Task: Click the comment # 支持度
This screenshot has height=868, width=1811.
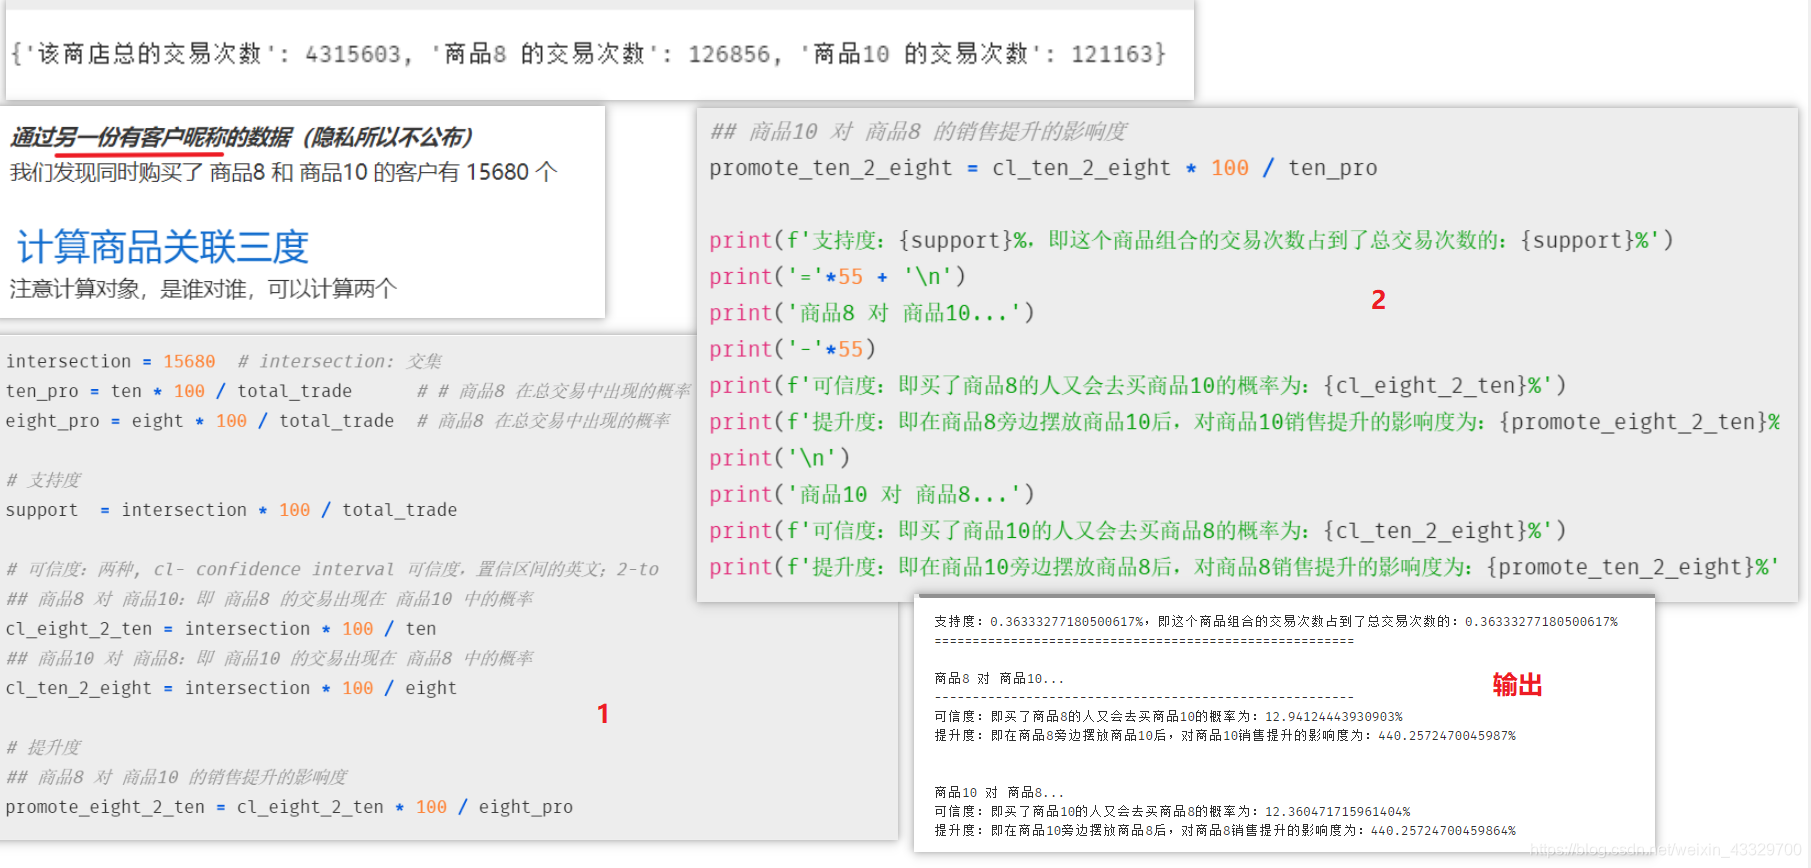Action: coord(43,480)
